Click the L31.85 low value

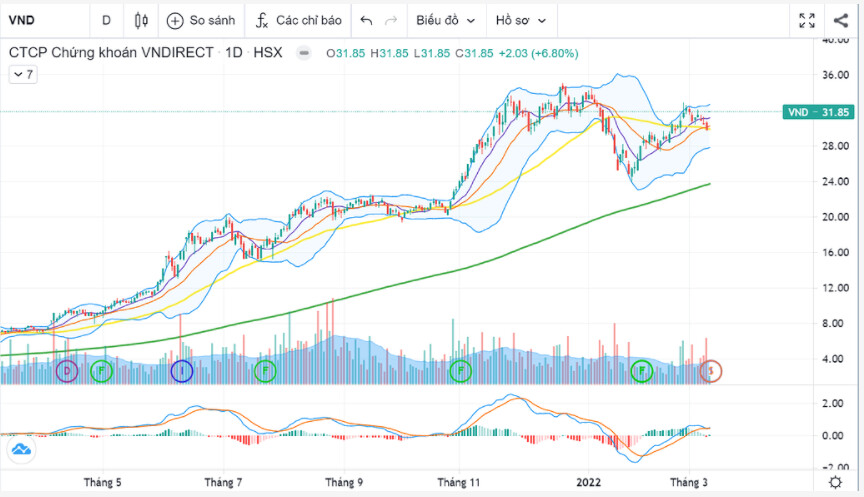click(x=432, y=53)
